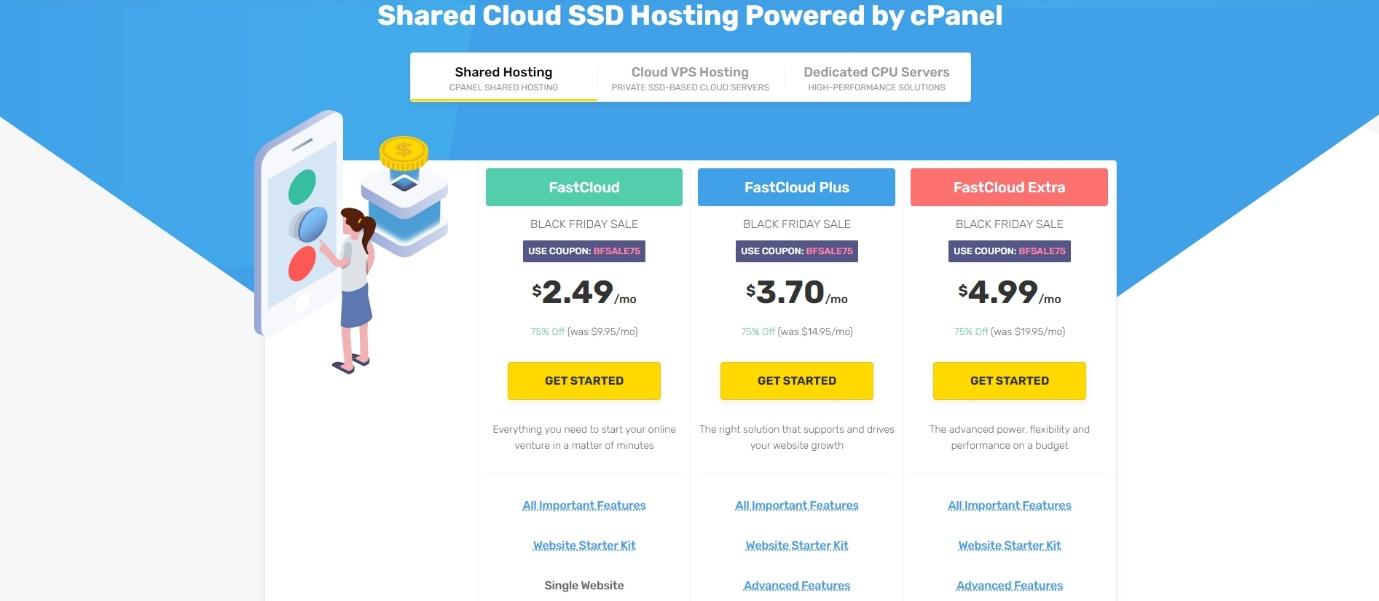Click 'The right solution that supports' description
This screenshot has height=601, width=1379.
pyautogui.click(x=797, y=437)
